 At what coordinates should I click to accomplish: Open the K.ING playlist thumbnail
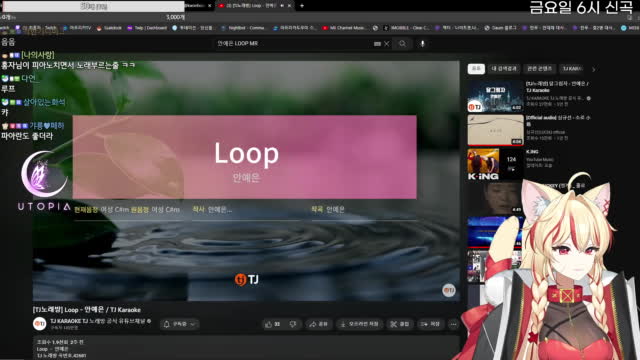click(496, 164)
